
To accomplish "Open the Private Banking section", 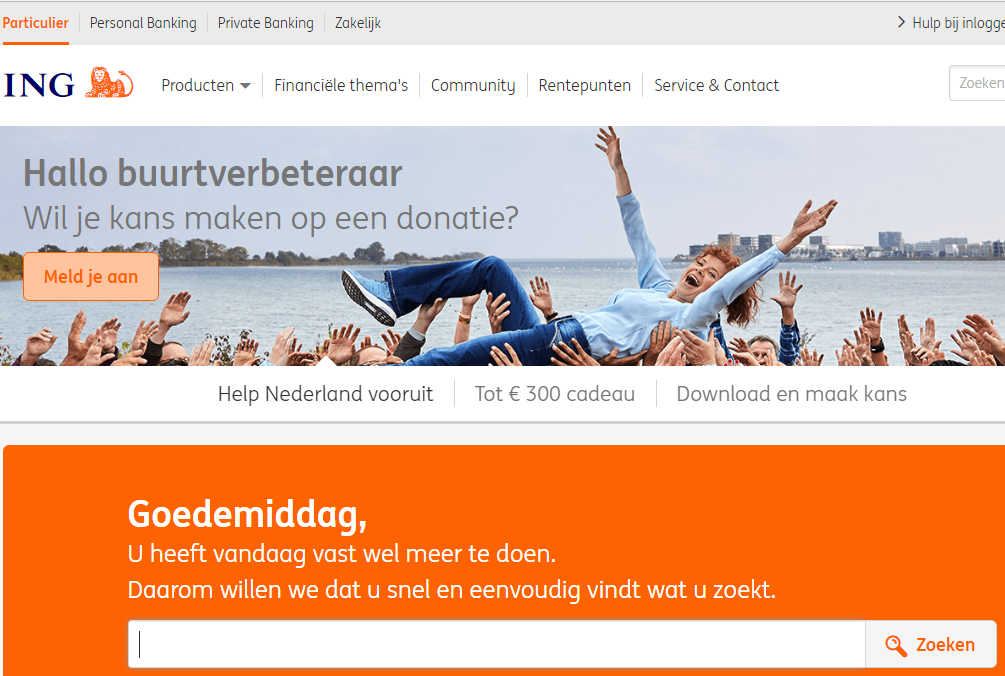I will [x=265, y=23].
